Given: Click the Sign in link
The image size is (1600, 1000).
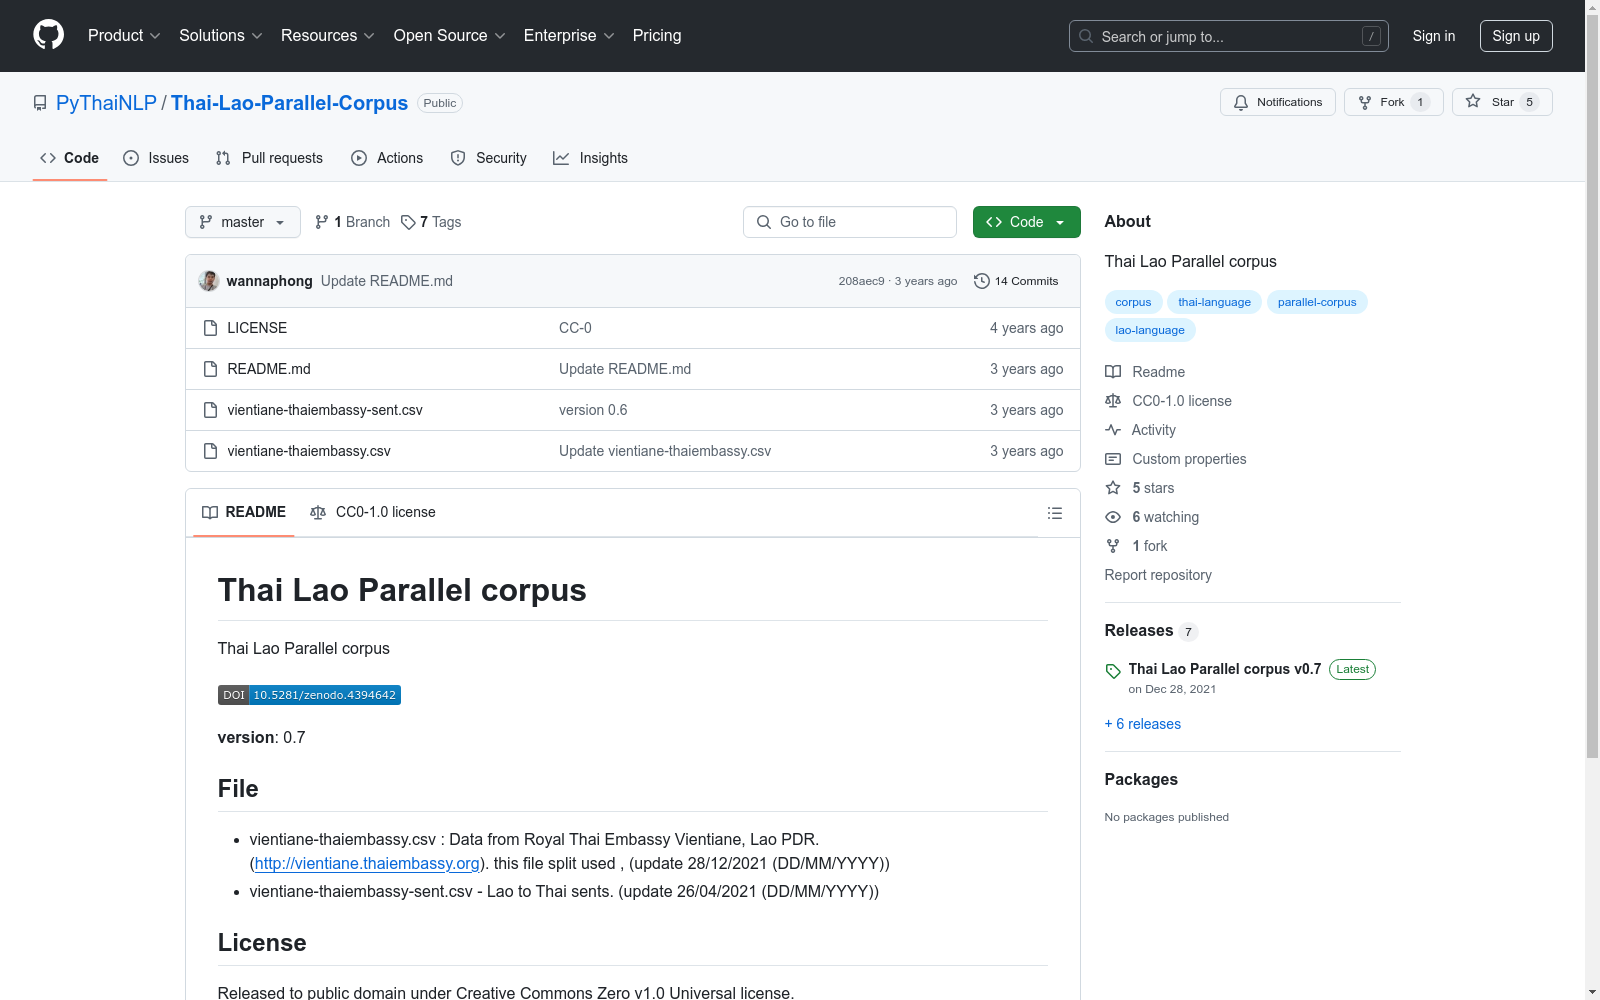Looking at the screenshot, I should pyautogui.click(x=1434, y=36).
